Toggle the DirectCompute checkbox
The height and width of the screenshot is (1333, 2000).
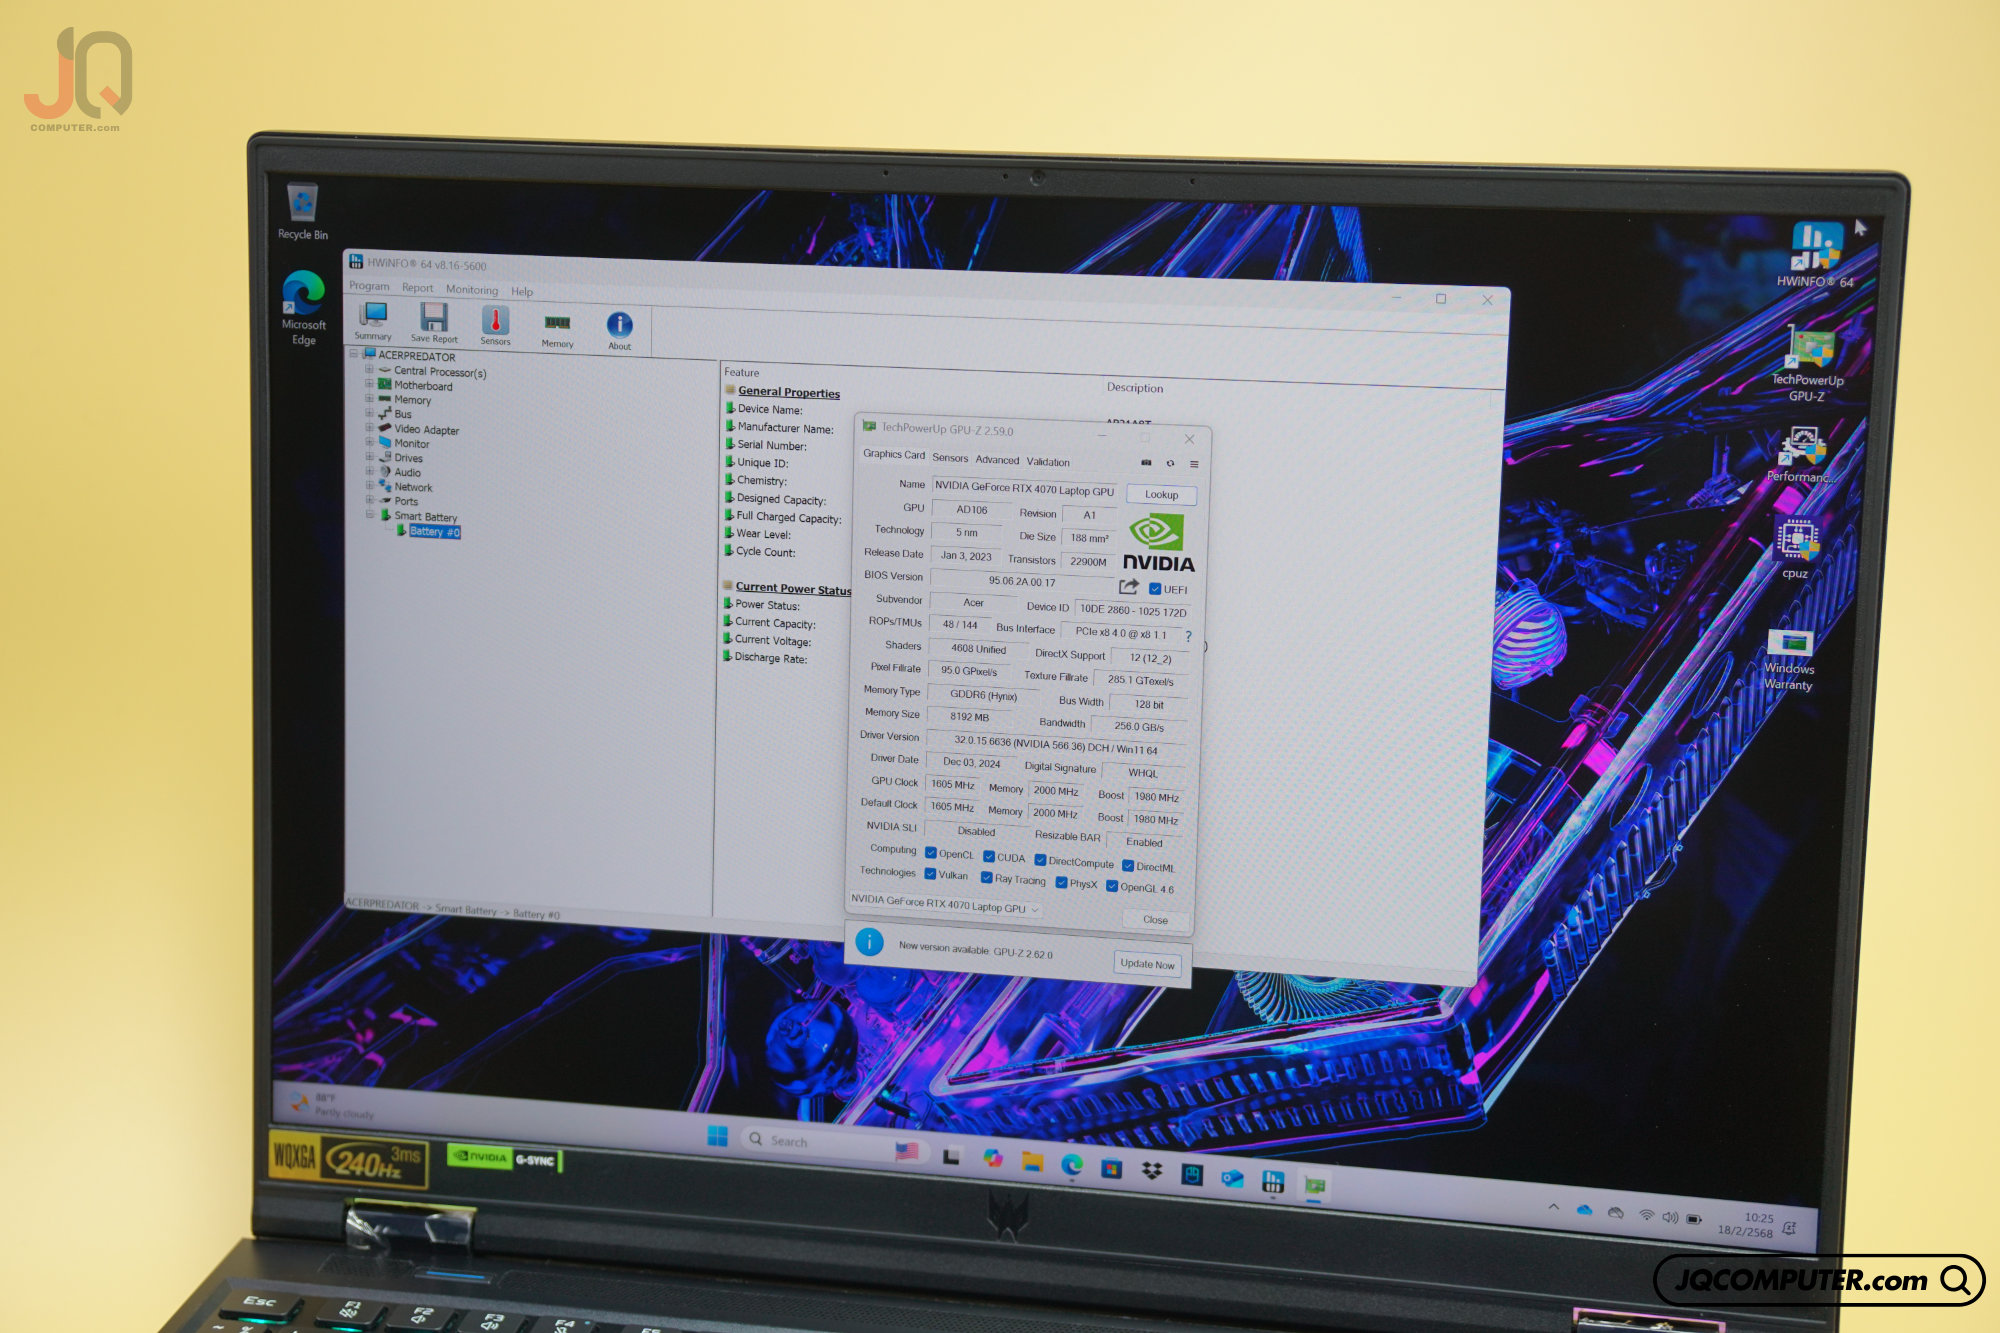click(1040, 860)
